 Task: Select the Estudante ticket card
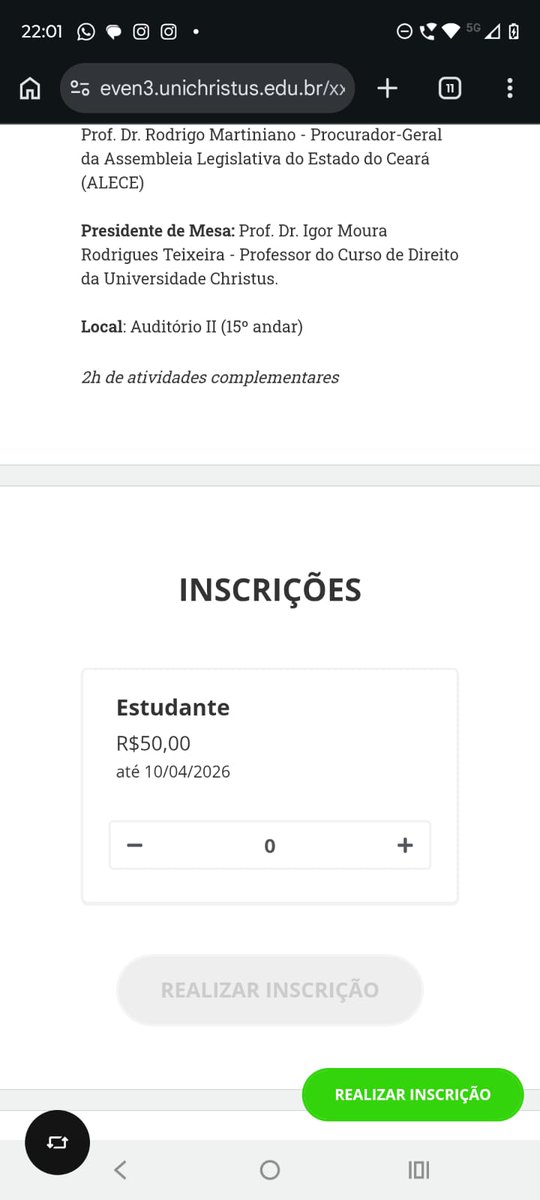(270, 786)
